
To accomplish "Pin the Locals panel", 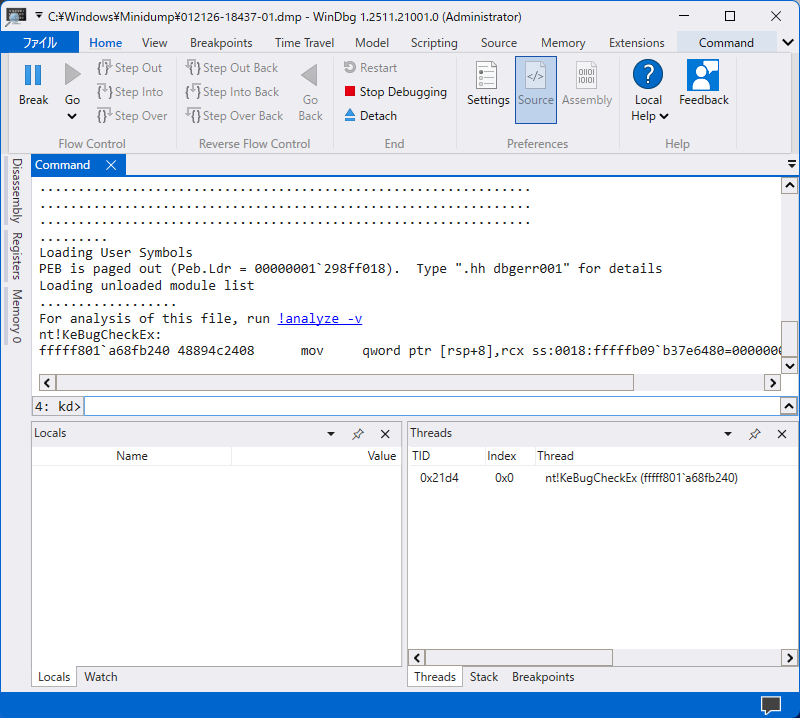I will [358, 434].
